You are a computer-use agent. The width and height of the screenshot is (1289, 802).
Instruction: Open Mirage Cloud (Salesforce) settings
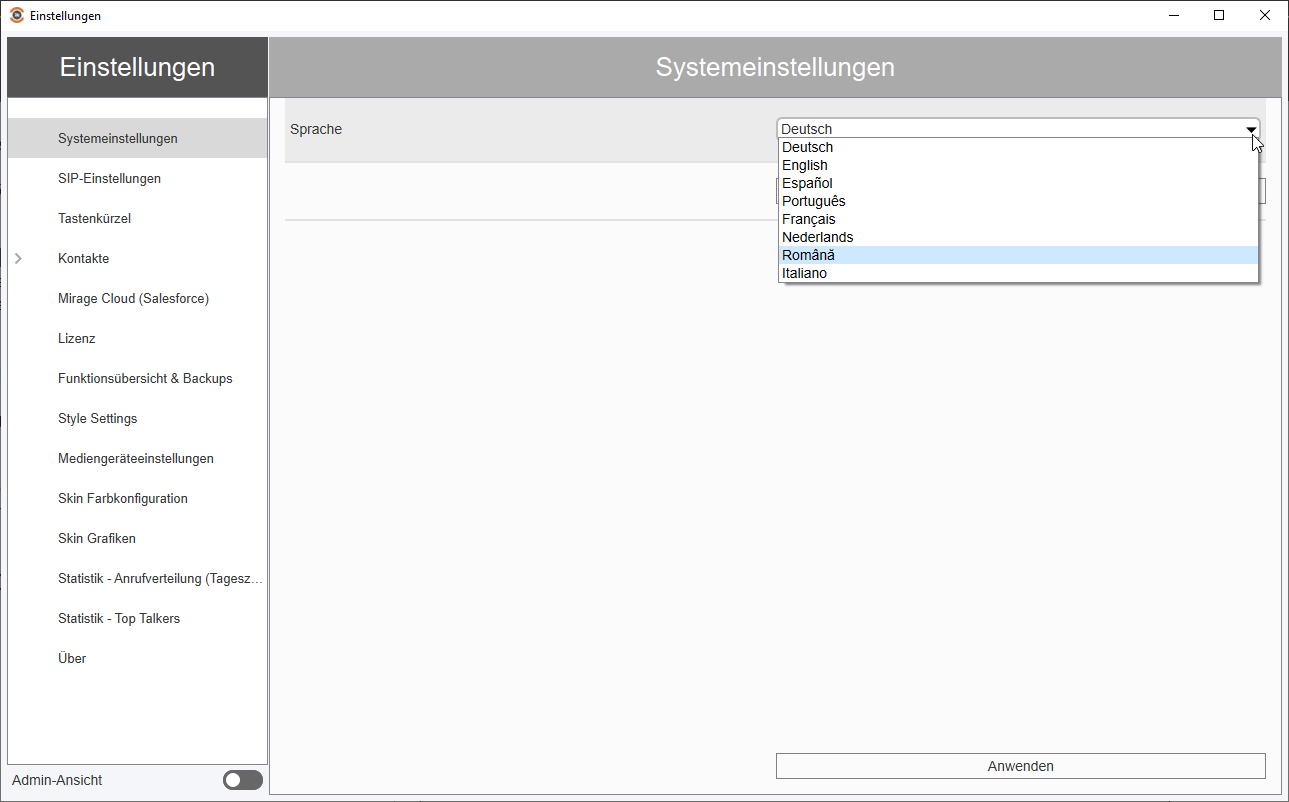click(138, 298)
